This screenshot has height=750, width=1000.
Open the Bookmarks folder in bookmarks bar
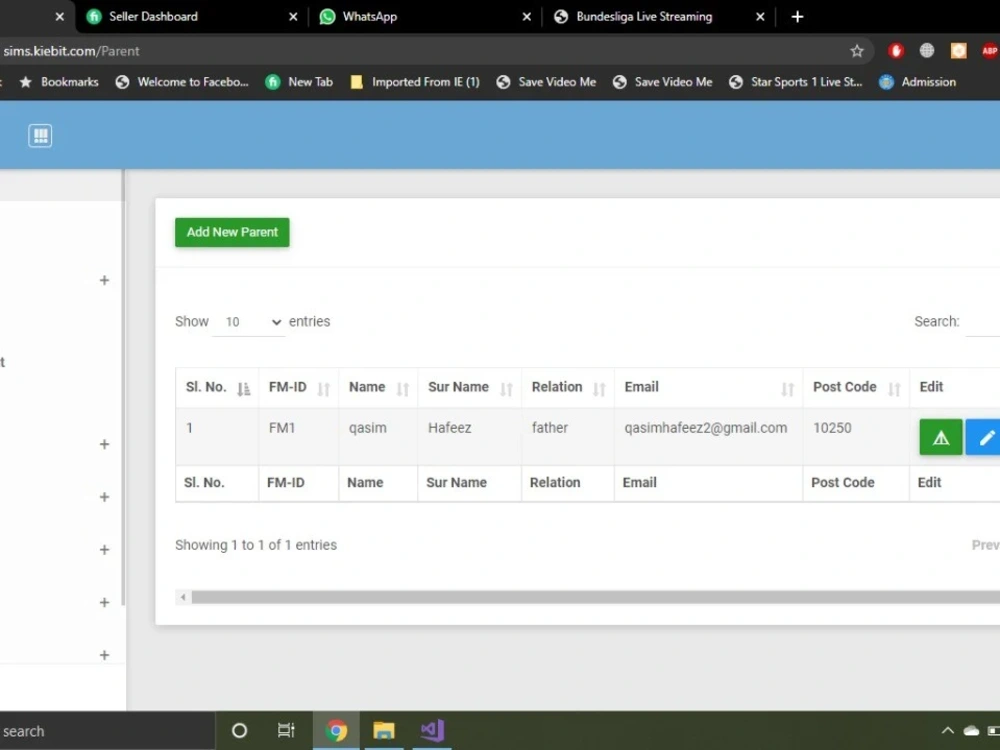59,82
